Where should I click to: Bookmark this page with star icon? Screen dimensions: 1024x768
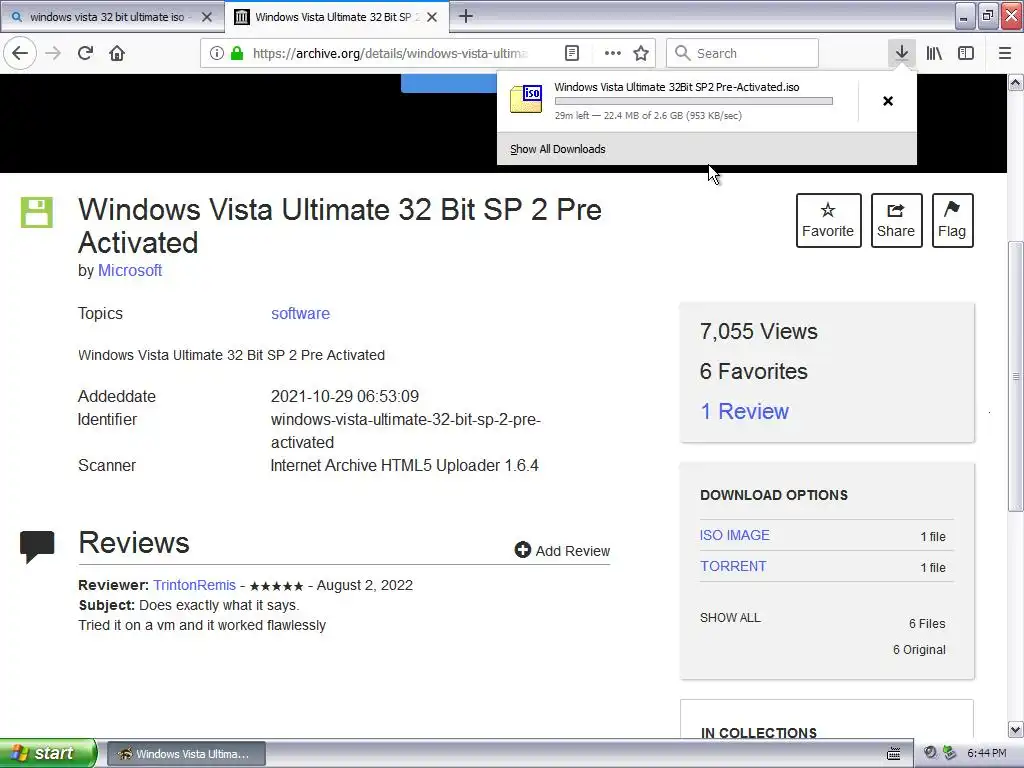(x=641, y=53)
